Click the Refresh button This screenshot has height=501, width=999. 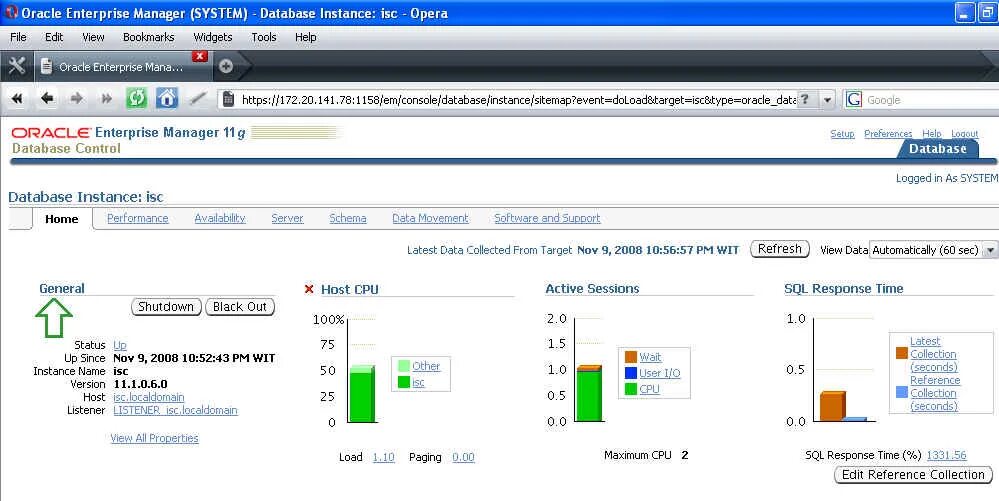pyautogui.click(x=780, y=249)
